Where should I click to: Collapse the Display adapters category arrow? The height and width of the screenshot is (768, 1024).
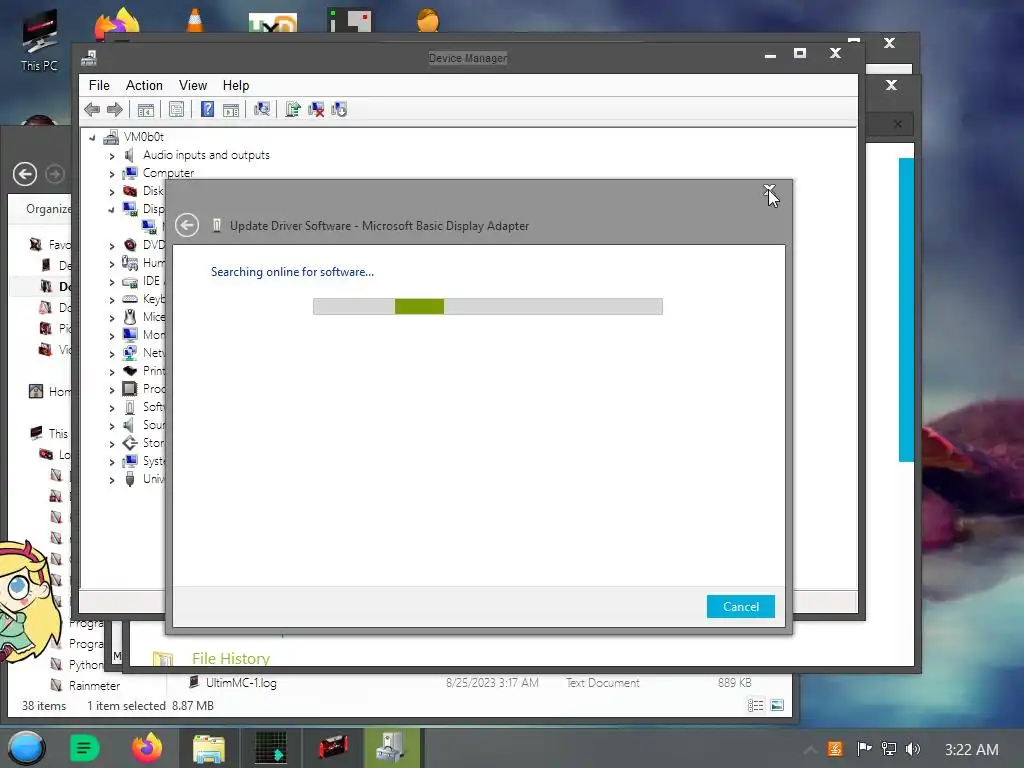click(x=112, y=210)
